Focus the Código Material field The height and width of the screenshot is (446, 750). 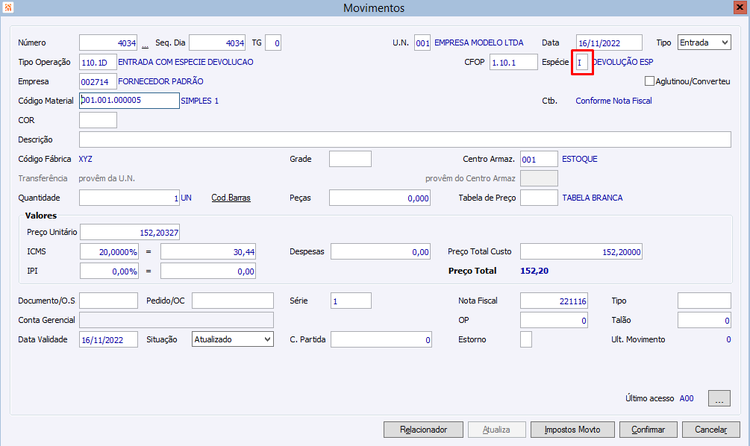(x=129, y=100)
